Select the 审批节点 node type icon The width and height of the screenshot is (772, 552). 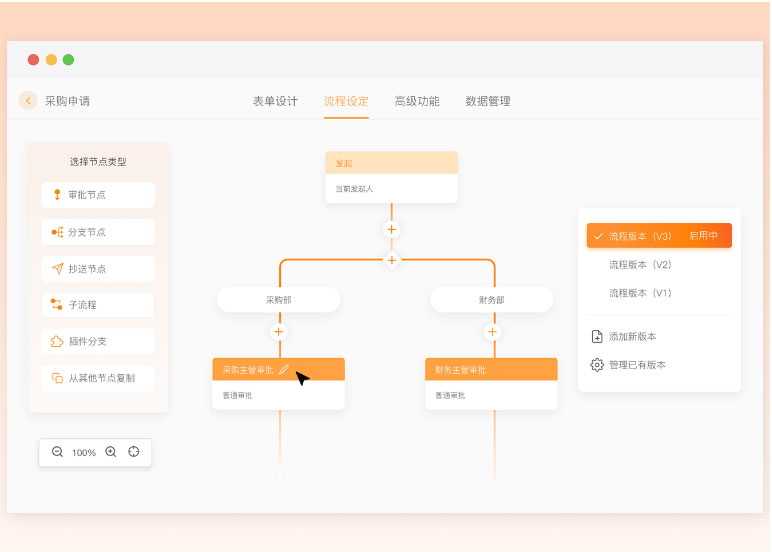tap(57, 195)
